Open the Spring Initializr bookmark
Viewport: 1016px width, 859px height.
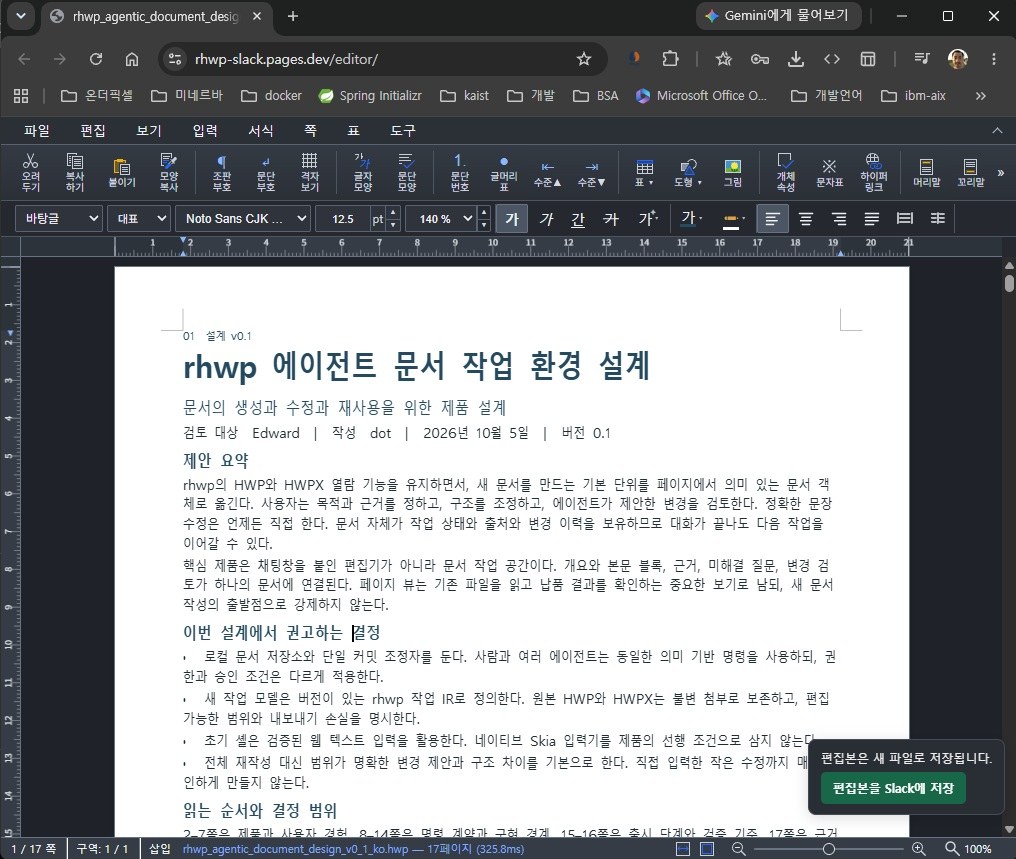pyautogui.click(x=371, y=96)
